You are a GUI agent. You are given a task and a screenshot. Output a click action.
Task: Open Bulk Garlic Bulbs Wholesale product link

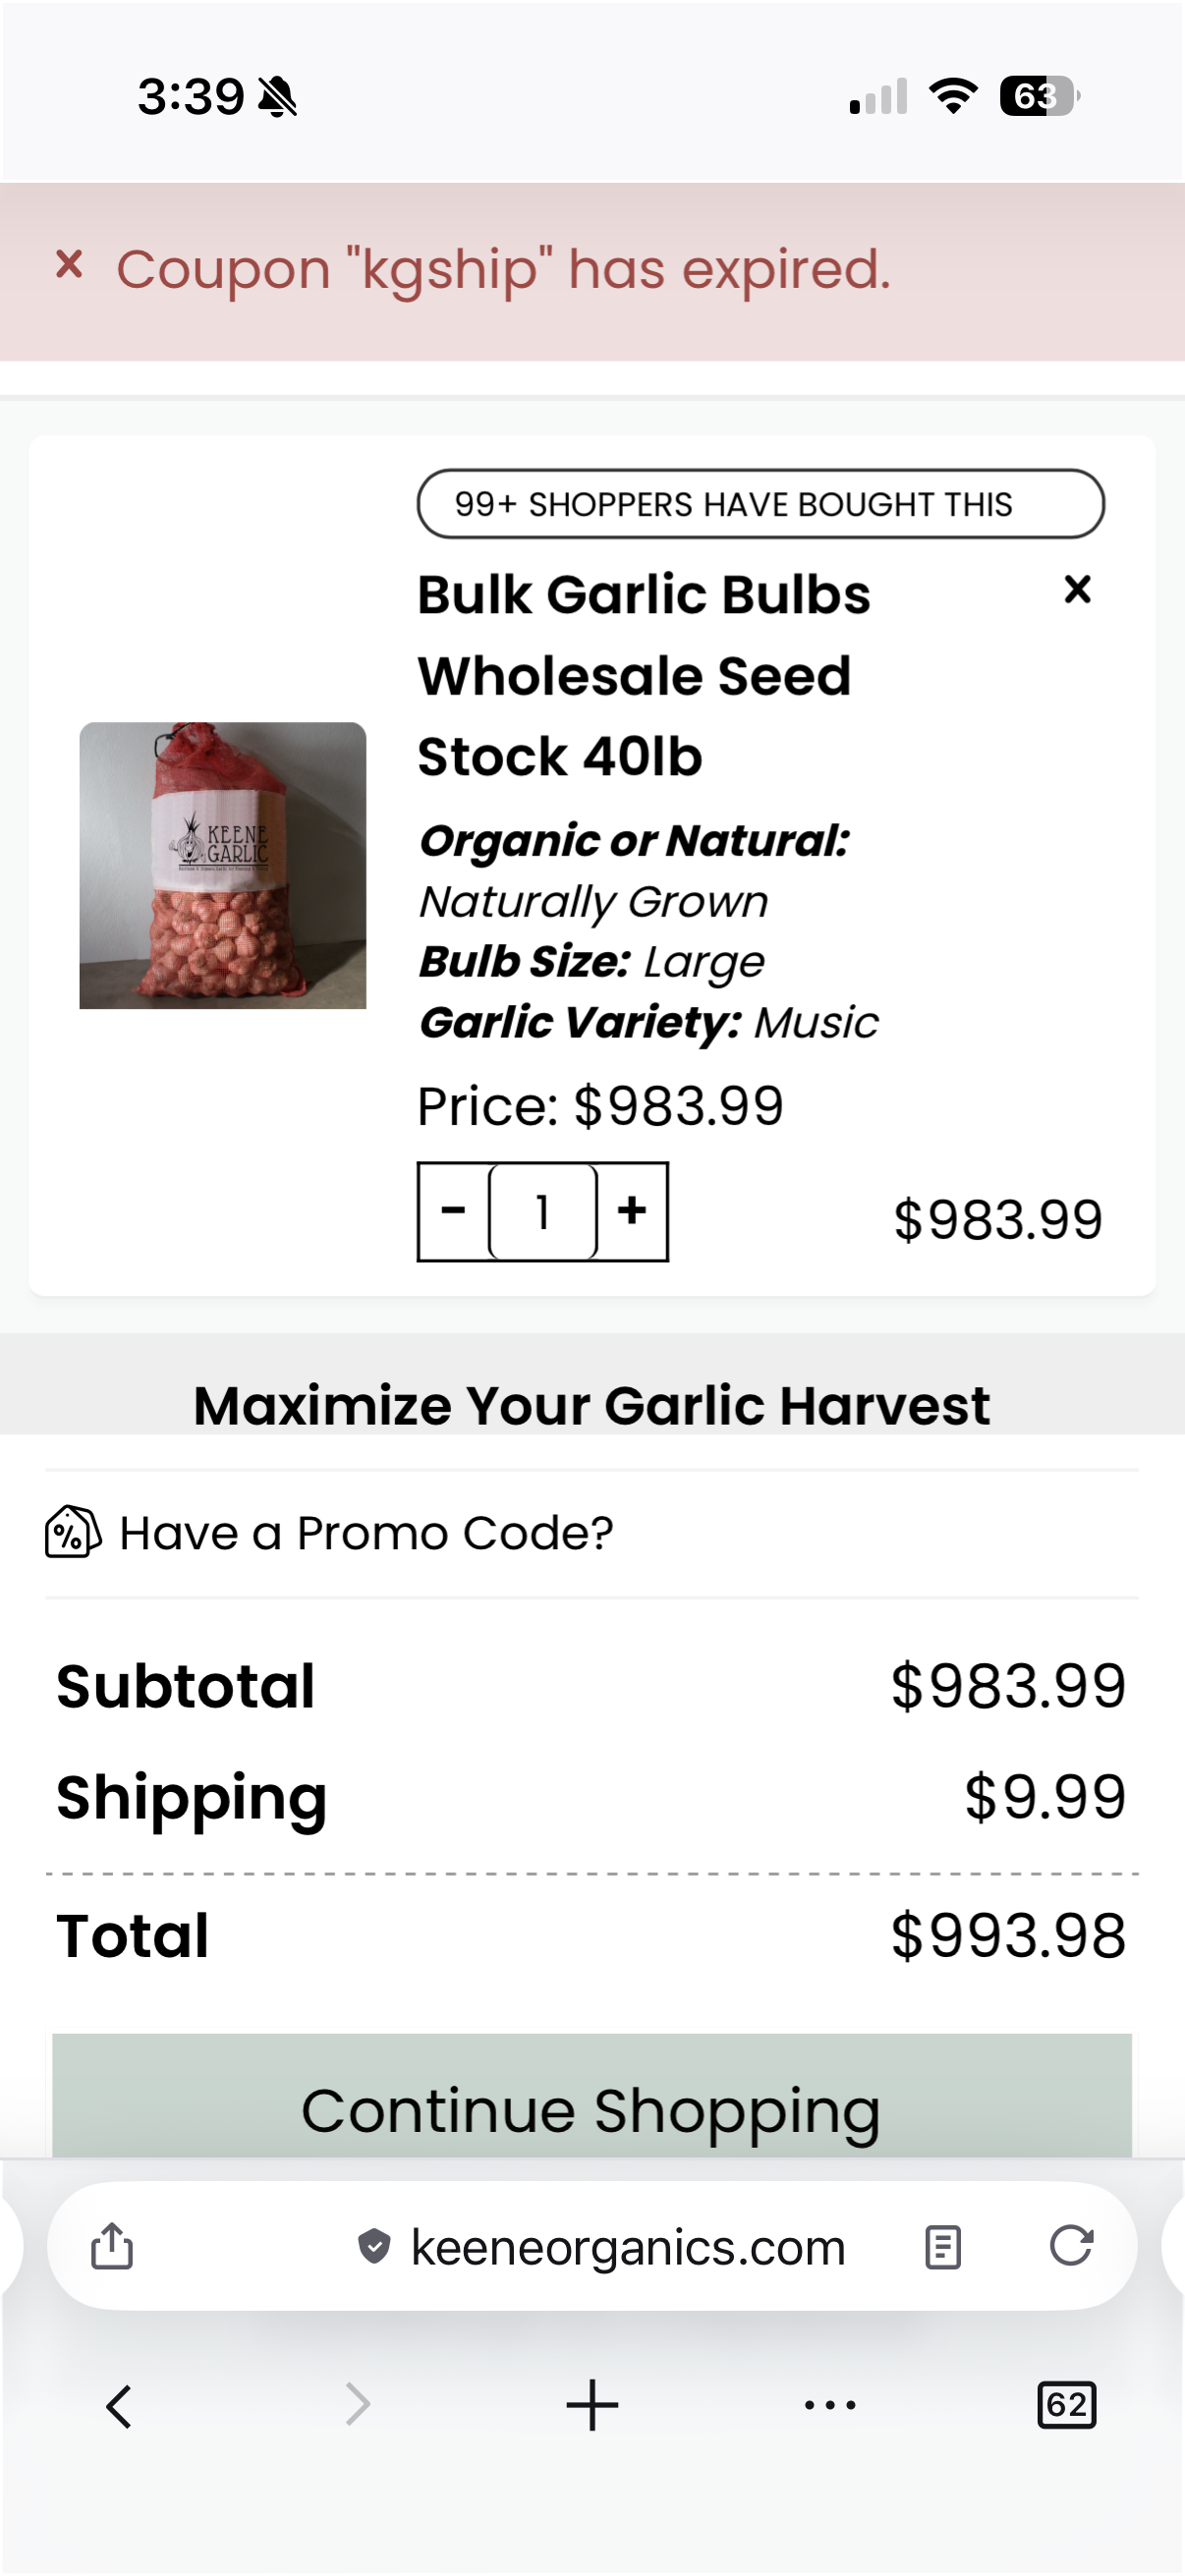[644, 675]
